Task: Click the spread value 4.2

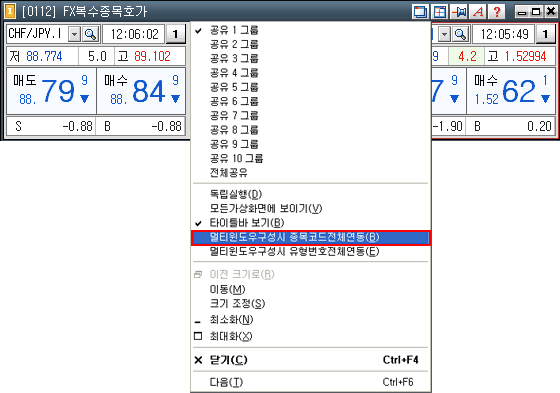Action: click(x=467, y=56)
